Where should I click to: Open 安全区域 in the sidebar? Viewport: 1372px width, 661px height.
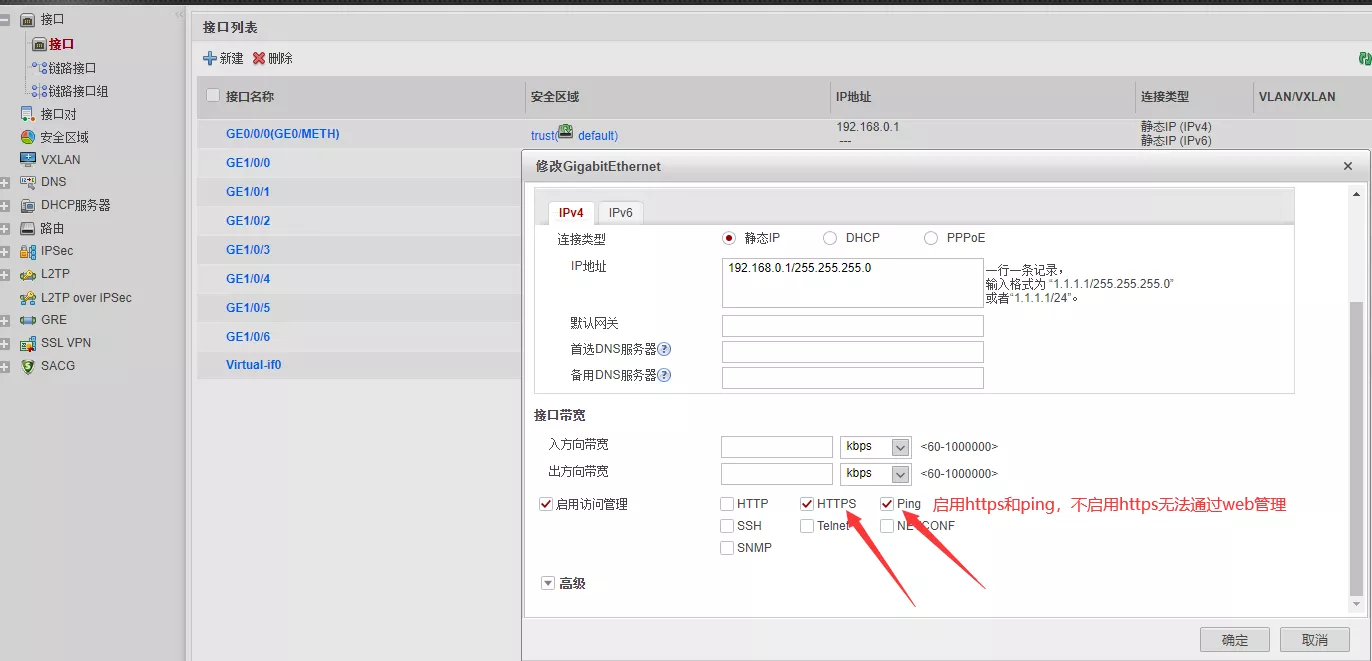tap(64, 137)
